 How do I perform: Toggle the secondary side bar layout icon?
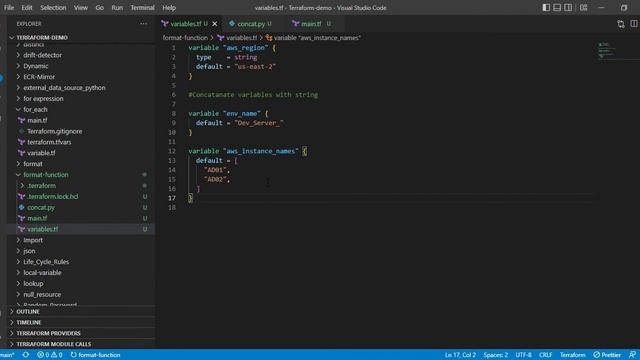(x=568, y=8)
